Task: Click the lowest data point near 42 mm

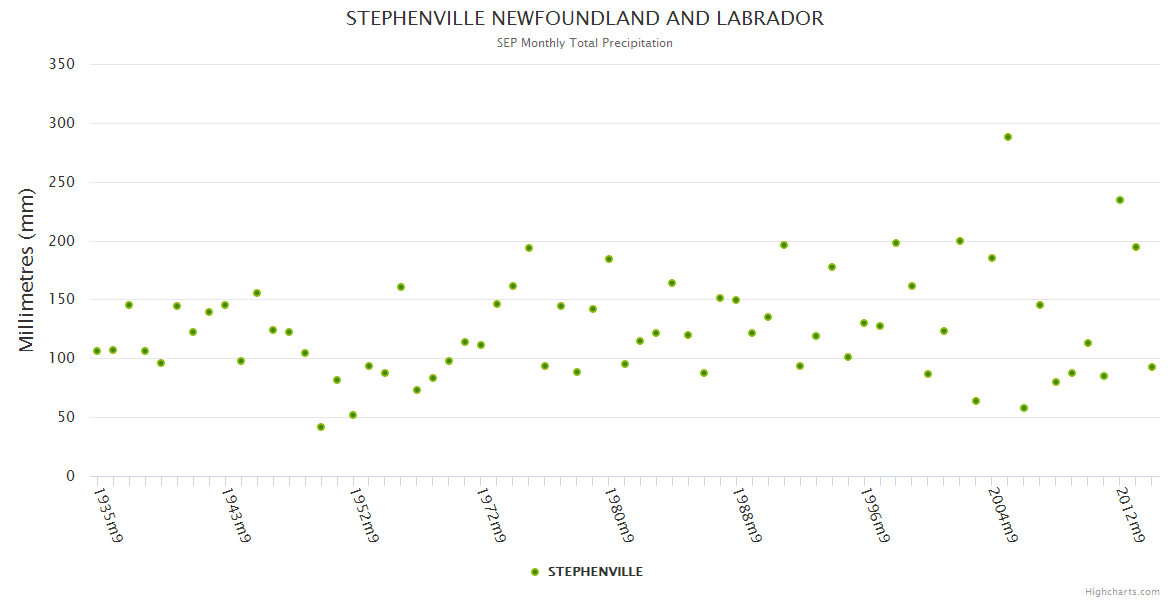Action: 321,427
